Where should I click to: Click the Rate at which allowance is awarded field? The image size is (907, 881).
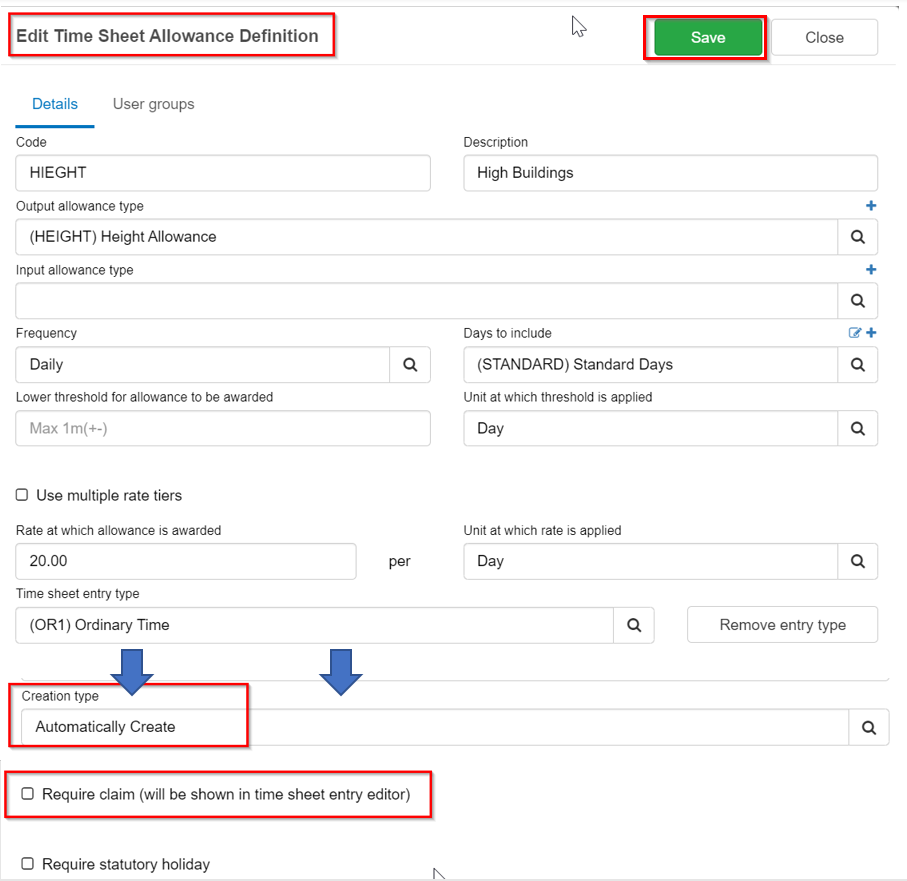tap(186, 561)
